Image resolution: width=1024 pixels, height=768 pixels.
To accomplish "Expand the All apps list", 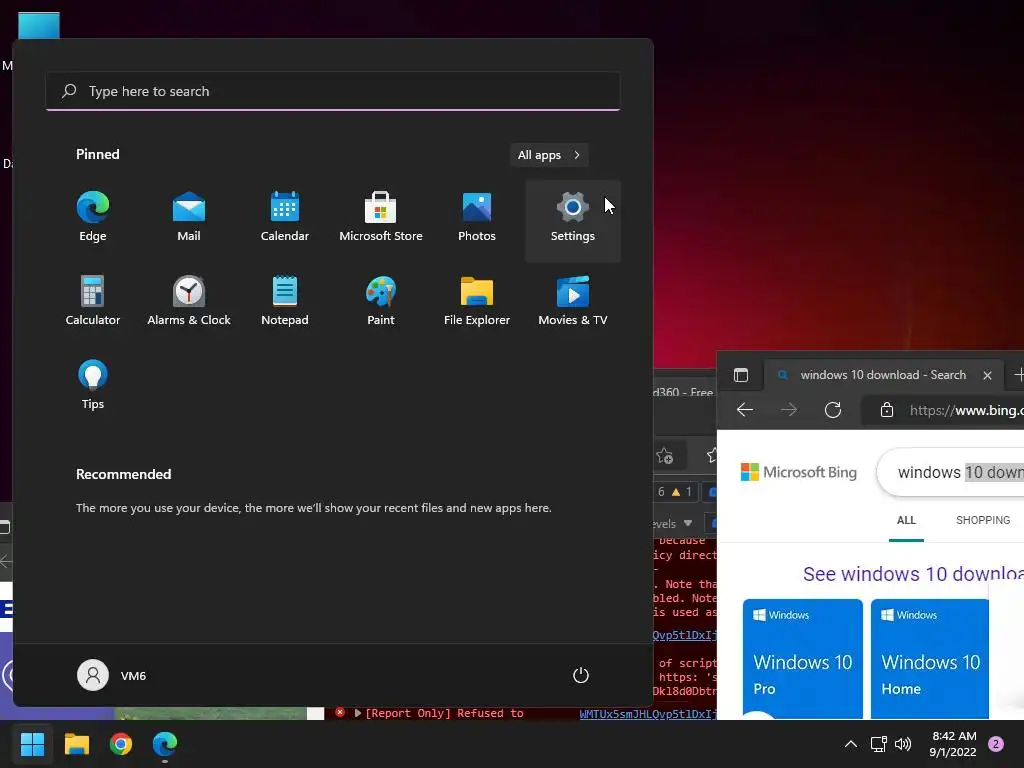I will tap(549, 155).
